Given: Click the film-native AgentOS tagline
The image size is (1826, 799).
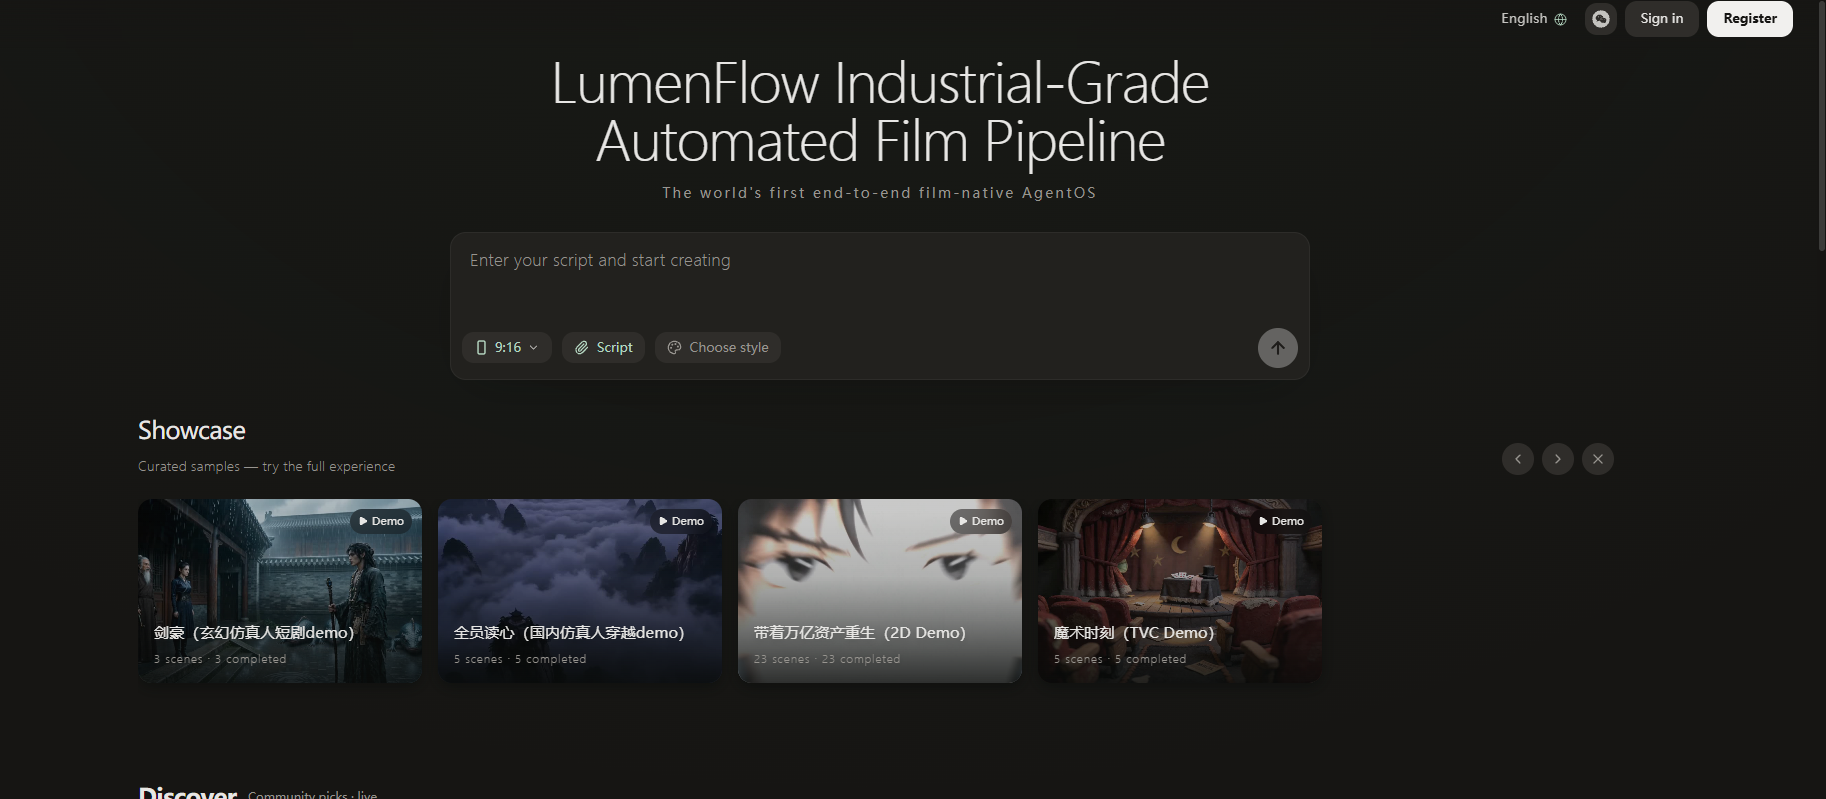Looking at the screenshot, I should pos(879,193).
